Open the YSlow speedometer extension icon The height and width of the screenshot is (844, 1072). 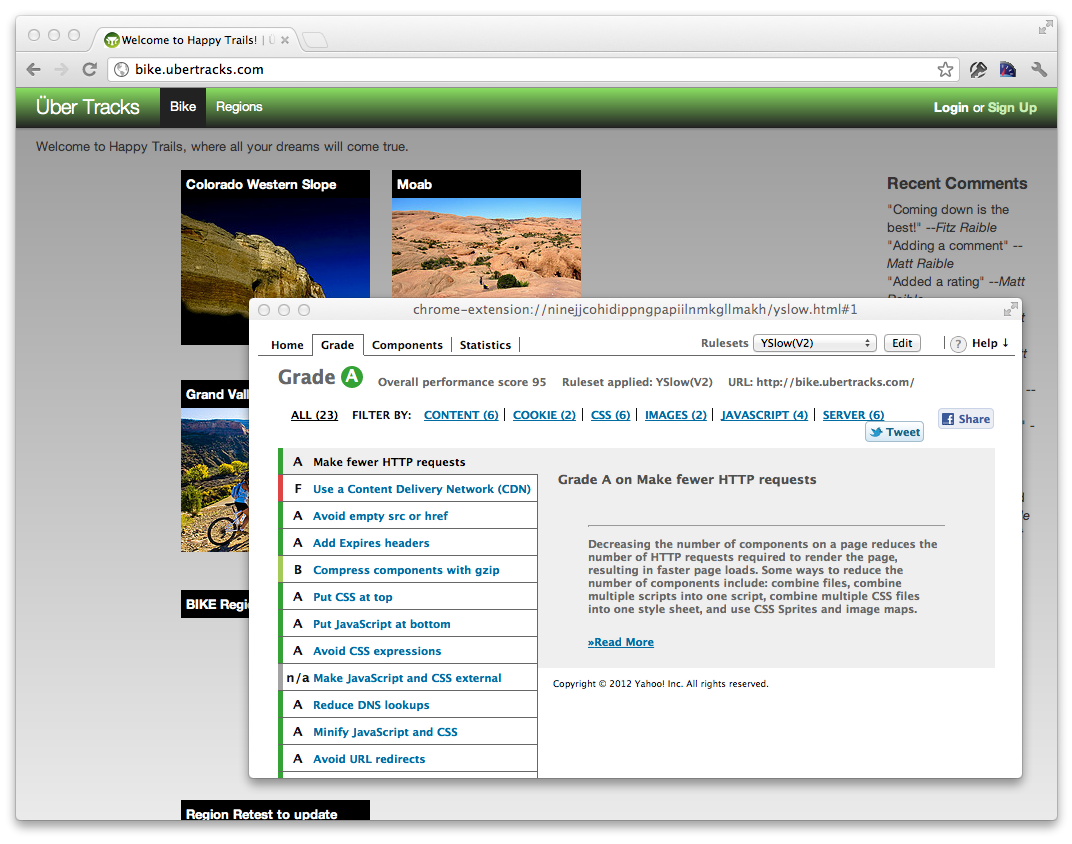1008,69
